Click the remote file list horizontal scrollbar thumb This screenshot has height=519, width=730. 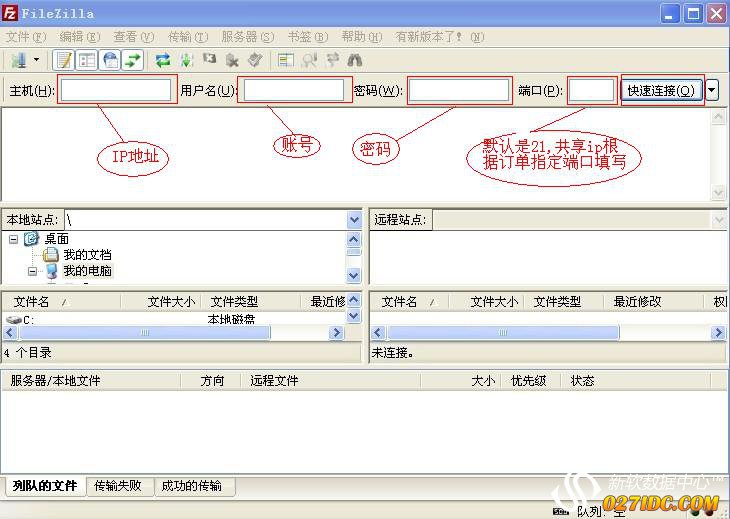coord(503,332)
